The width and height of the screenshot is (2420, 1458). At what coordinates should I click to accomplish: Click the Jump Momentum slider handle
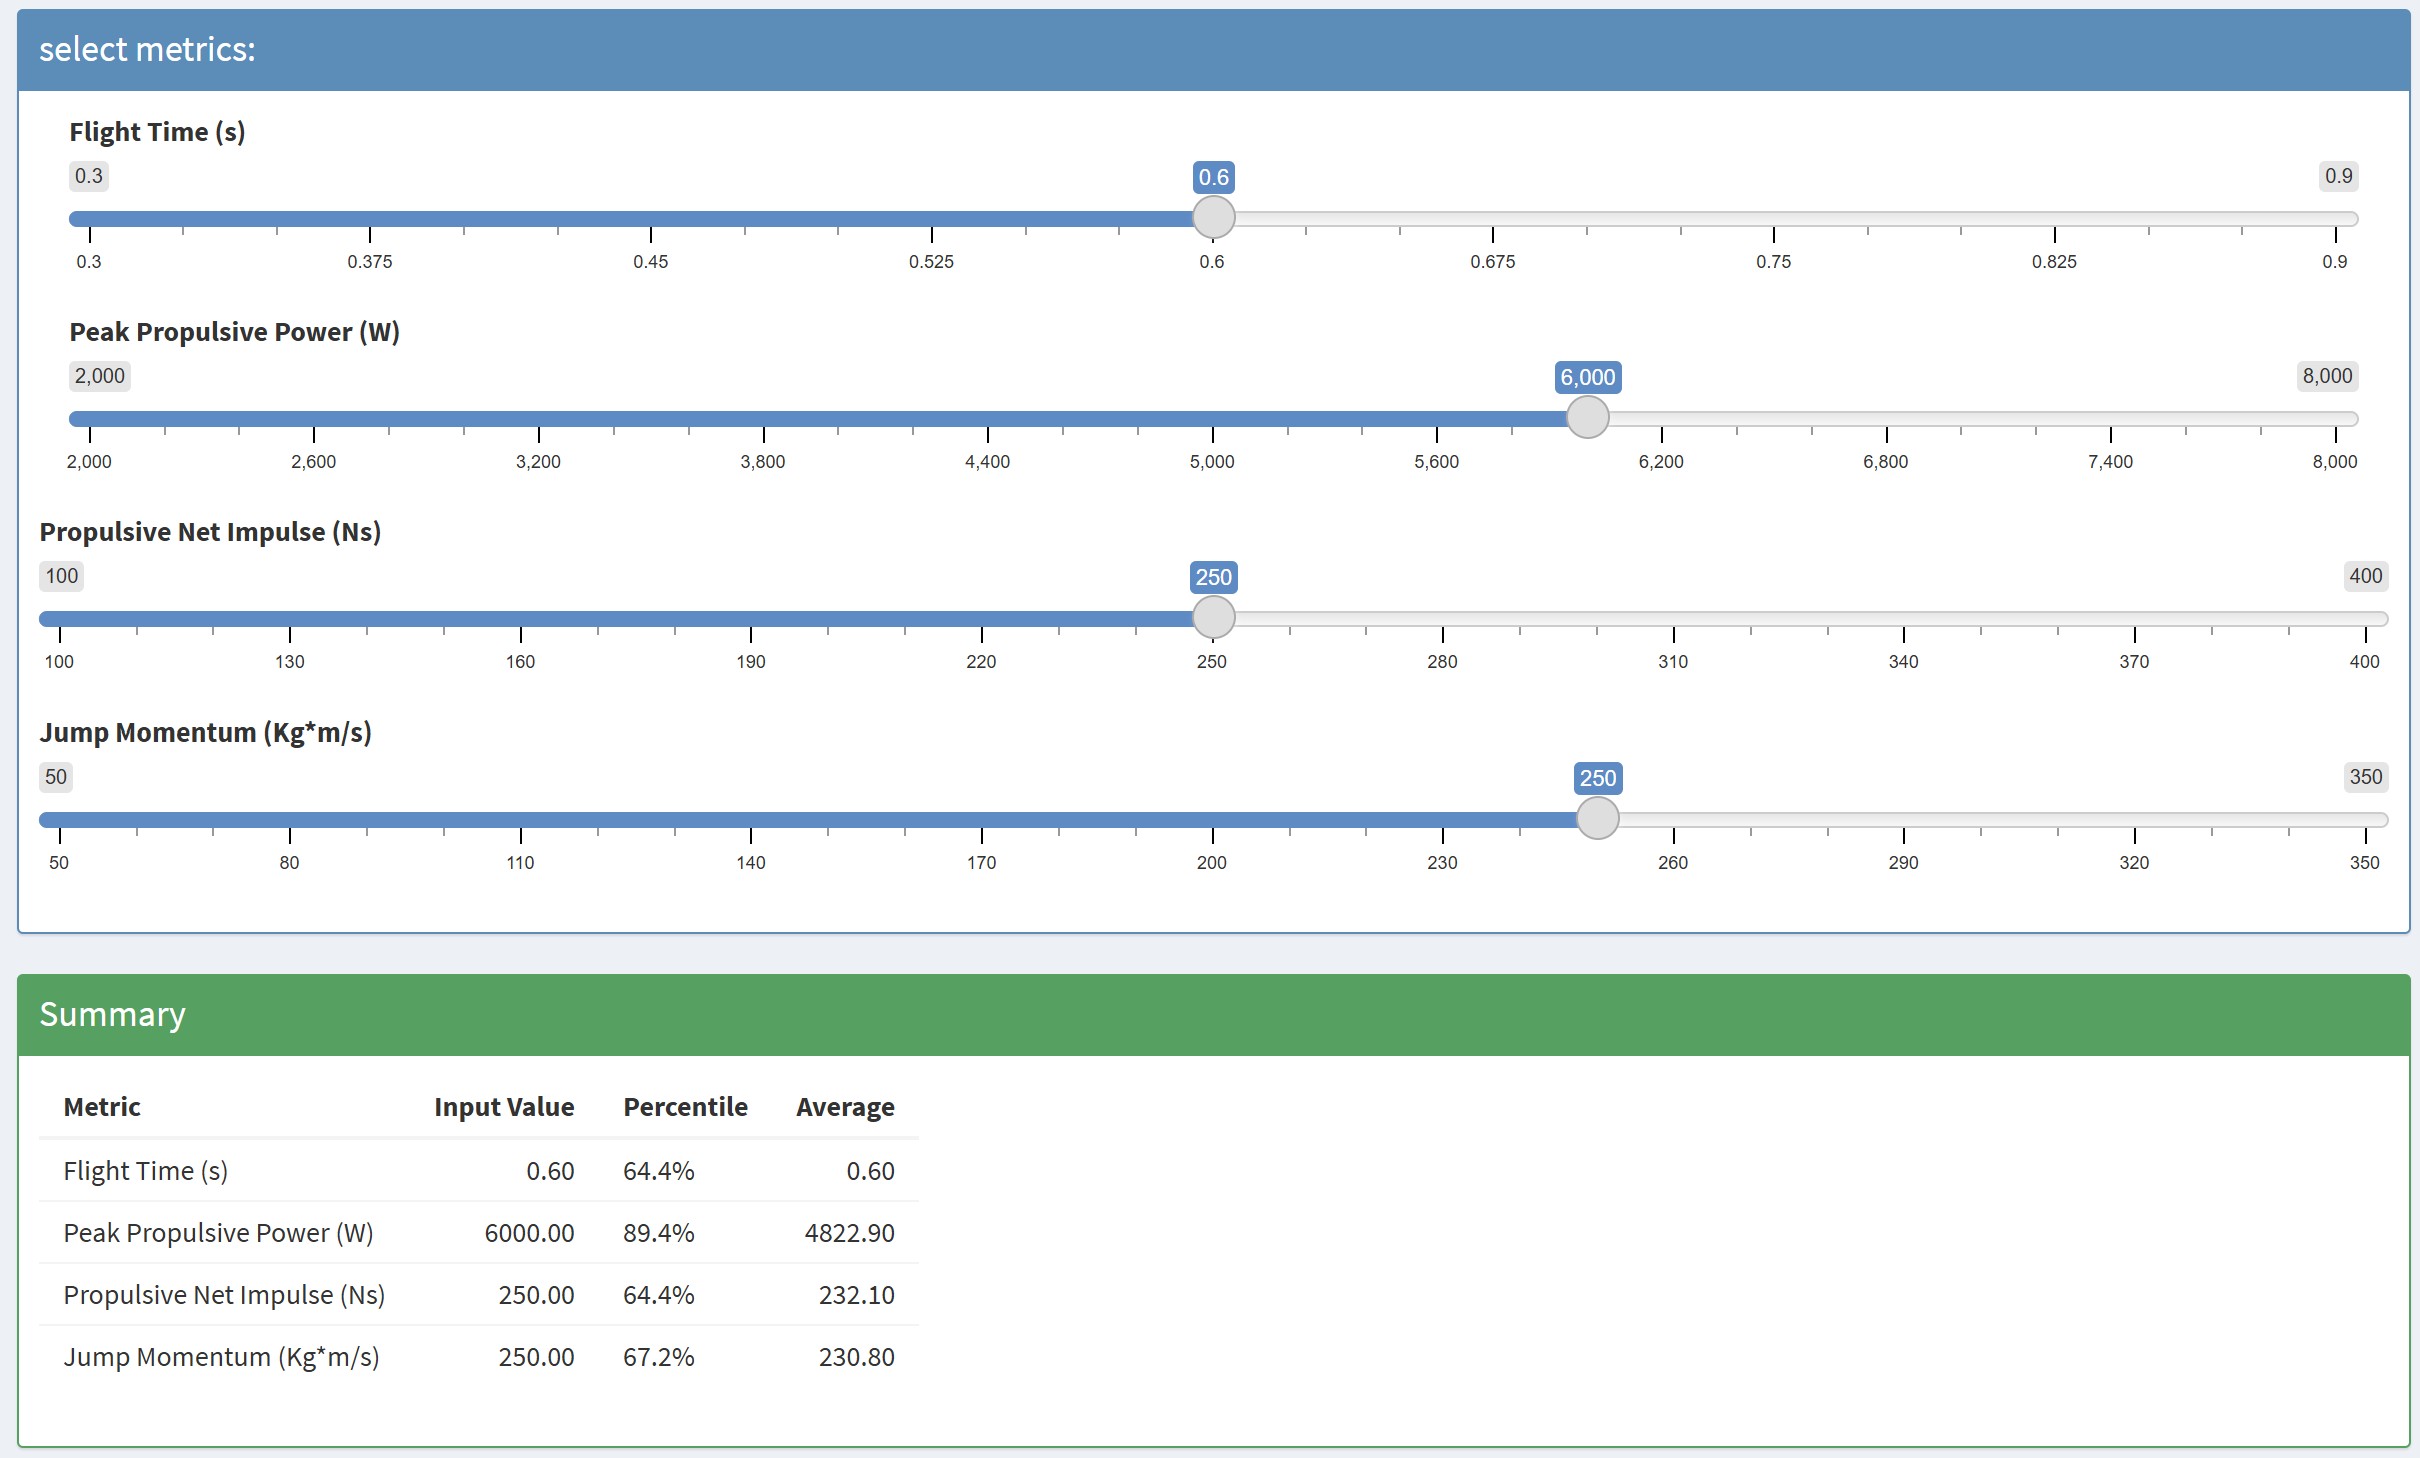click(x=1597, y=818)
